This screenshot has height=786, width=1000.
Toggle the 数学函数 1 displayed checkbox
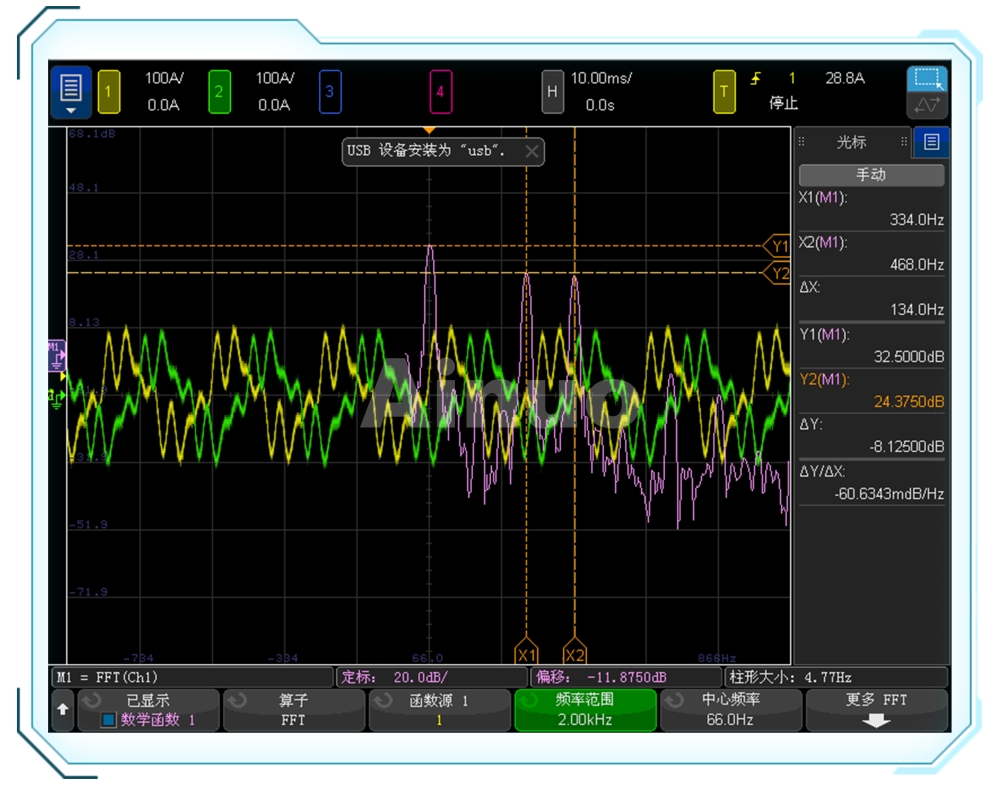[x=108, y=720]
